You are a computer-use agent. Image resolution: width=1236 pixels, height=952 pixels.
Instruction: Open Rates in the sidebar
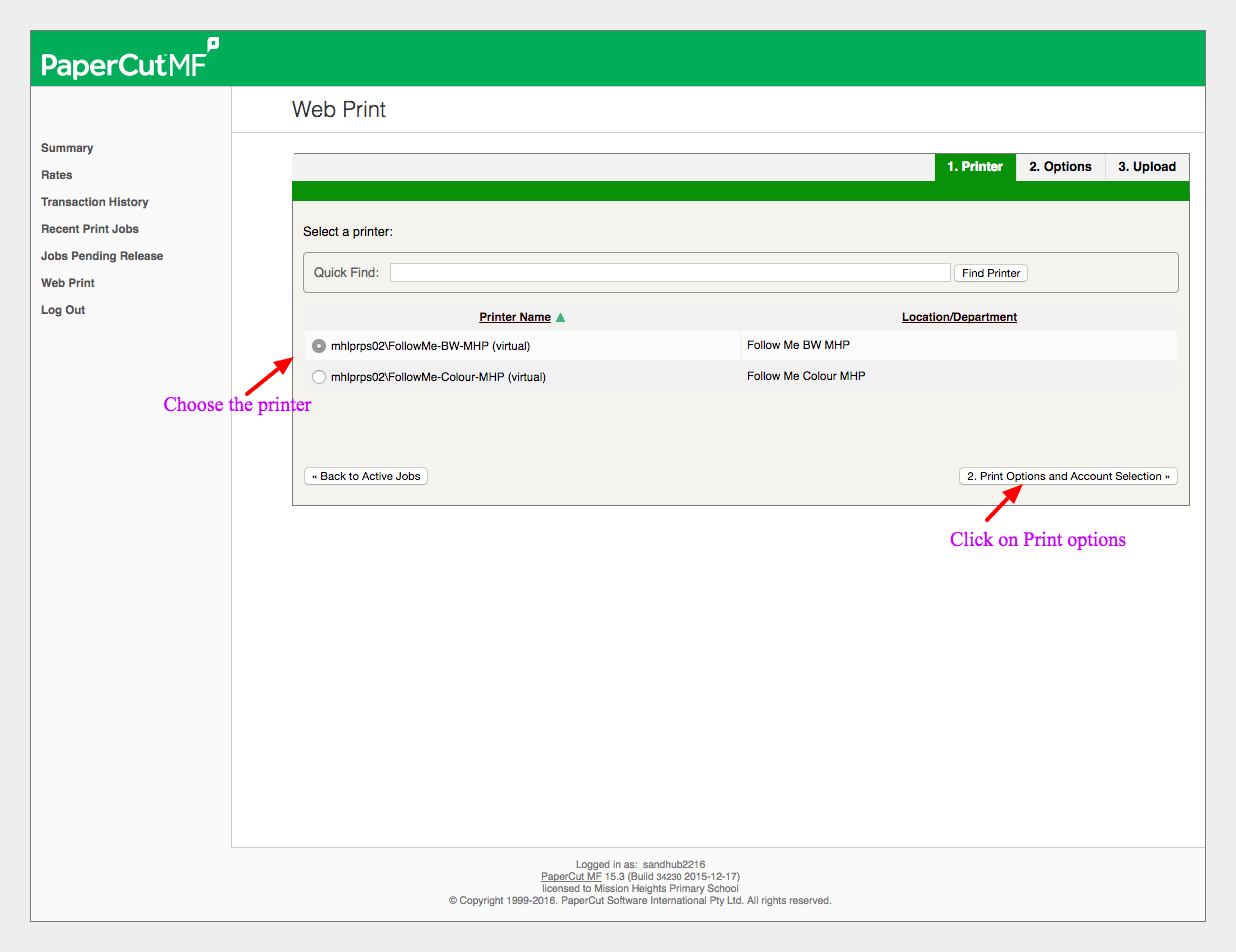click(57, 175)
